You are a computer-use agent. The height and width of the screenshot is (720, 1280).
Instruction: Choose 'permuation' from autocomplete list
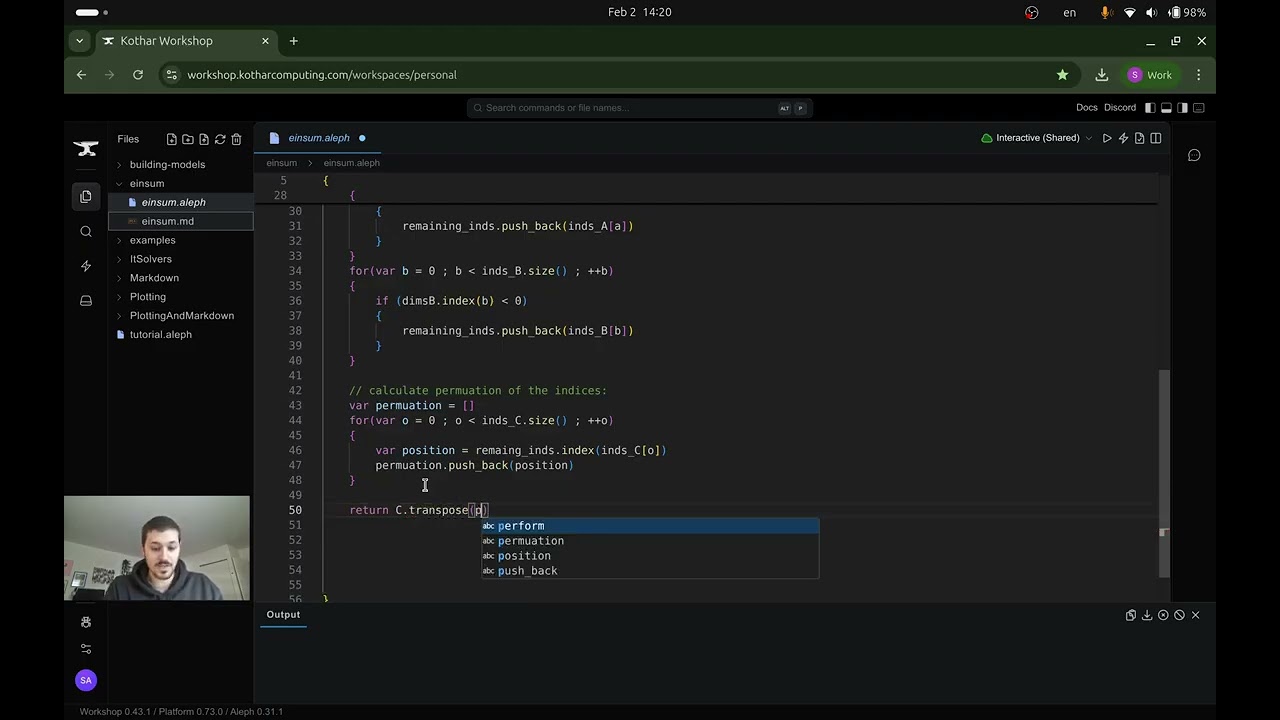pos(650,541)
